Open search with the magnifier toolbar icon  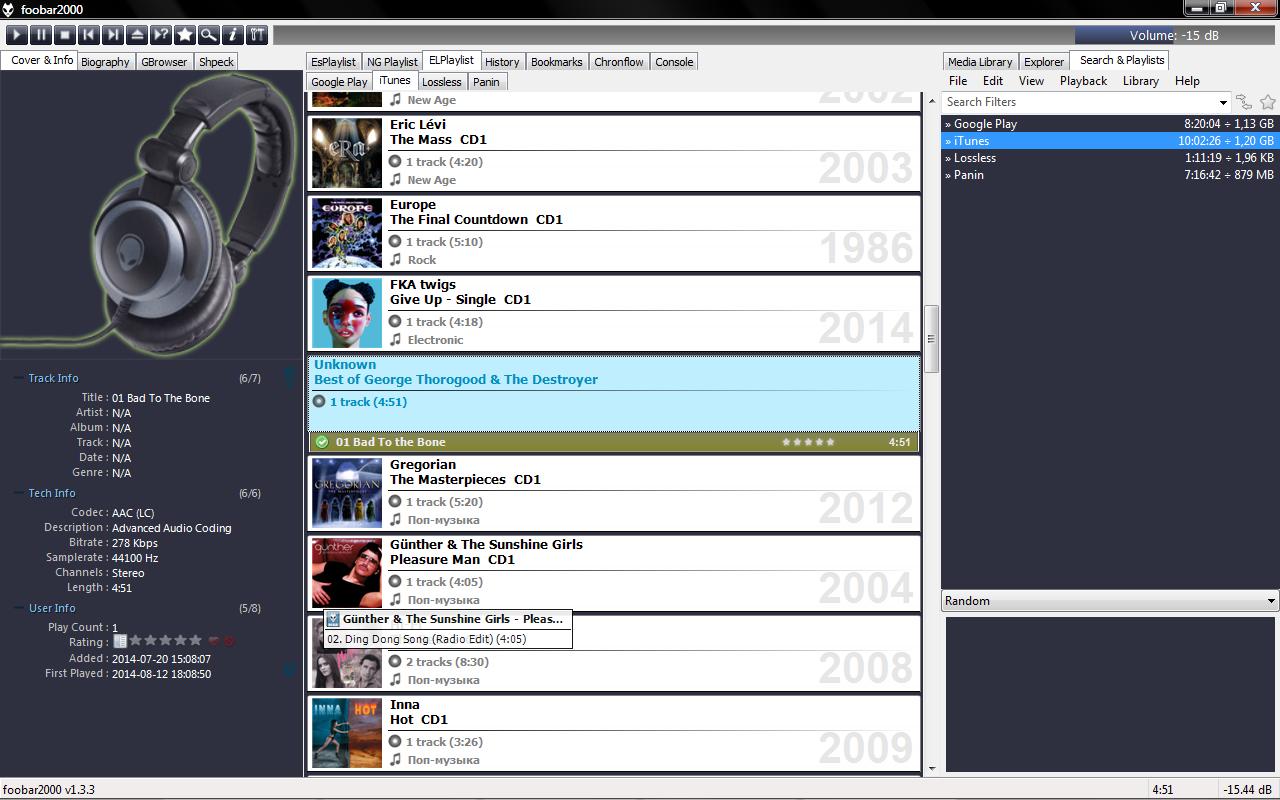coord(209,35)
